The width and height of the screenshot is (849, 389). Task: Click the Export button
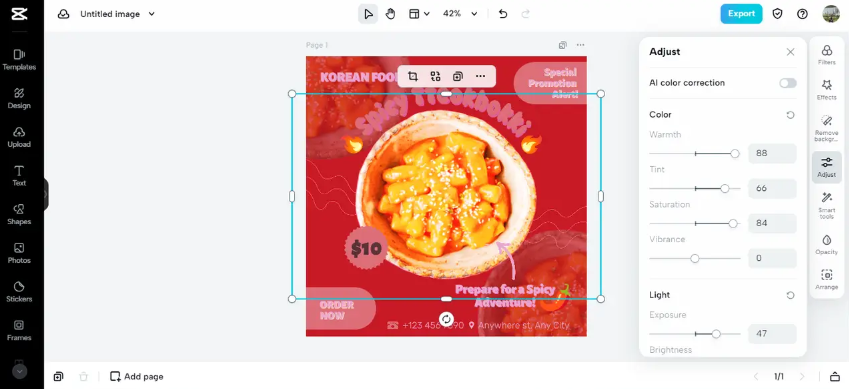741,14
